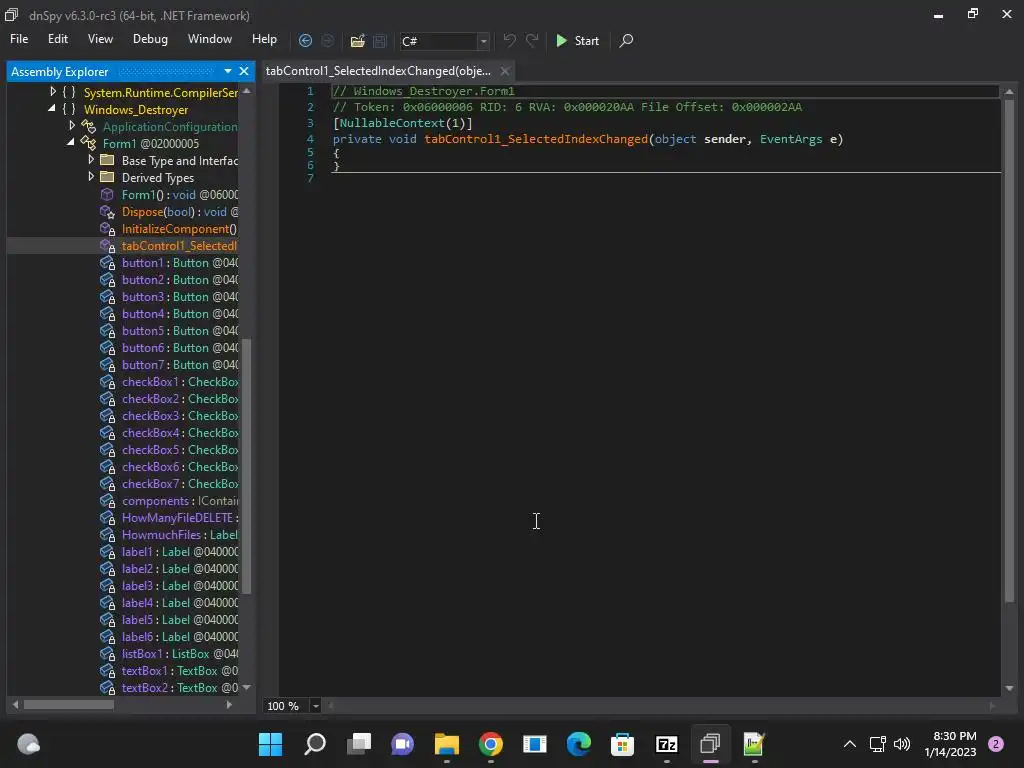Image resolution: width=1024 pixels, height=768 pixels.
Task: Click the Derived Types folder icon
Action: (x=108, y=177)
